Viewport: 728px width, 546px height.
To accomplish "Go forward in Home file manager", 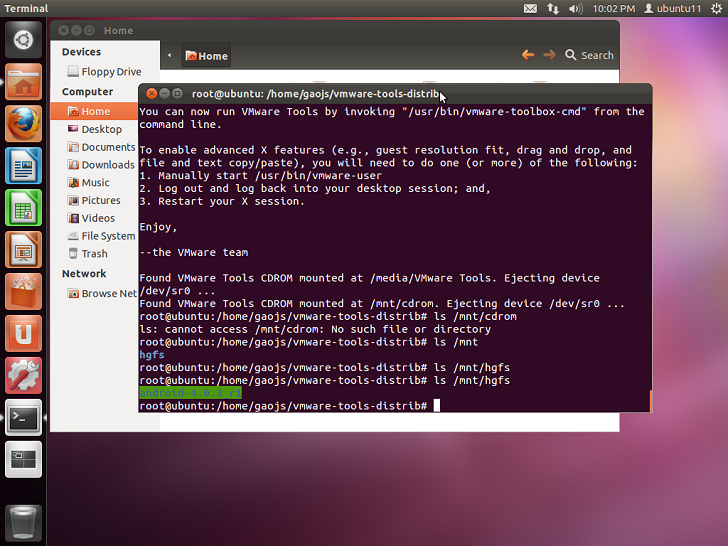I will click(x=549, y=55).
